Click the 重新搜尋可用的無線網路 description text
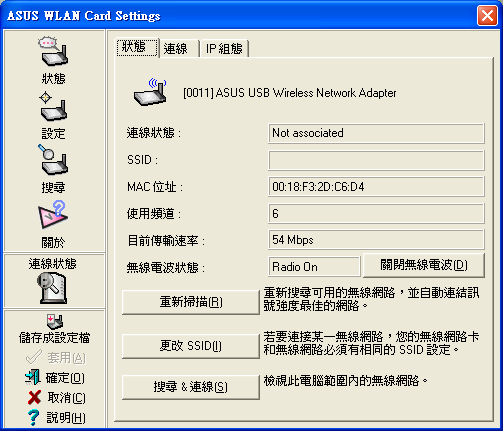This screenshot has width=503, height=431. [371, 299]
